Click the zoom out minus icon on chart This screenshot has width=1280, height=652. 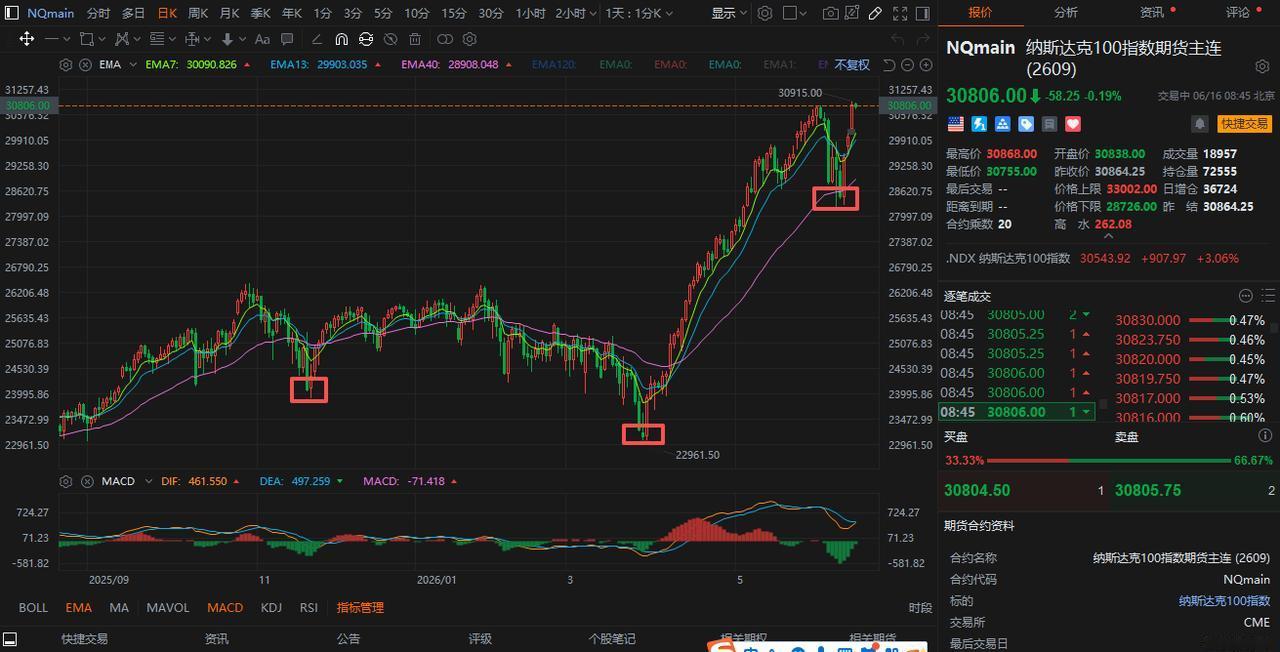(x=908, y=65)
